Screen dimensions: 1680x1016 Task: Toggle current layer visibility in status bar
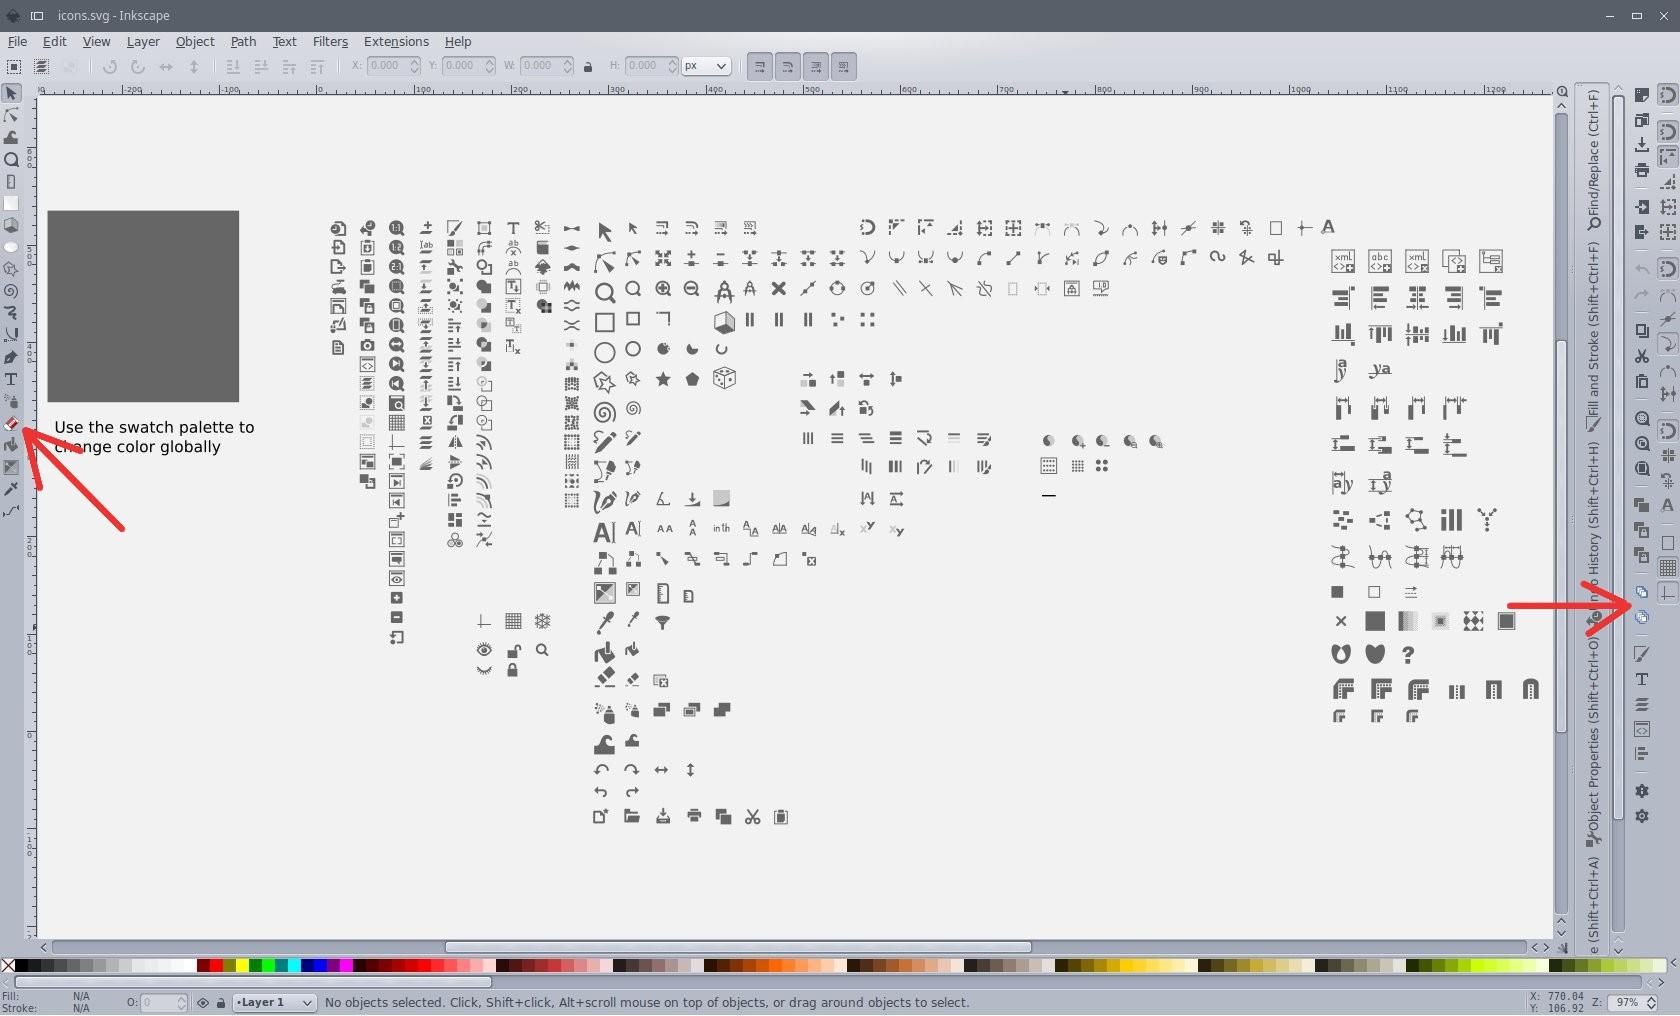tap(201, 1003)
